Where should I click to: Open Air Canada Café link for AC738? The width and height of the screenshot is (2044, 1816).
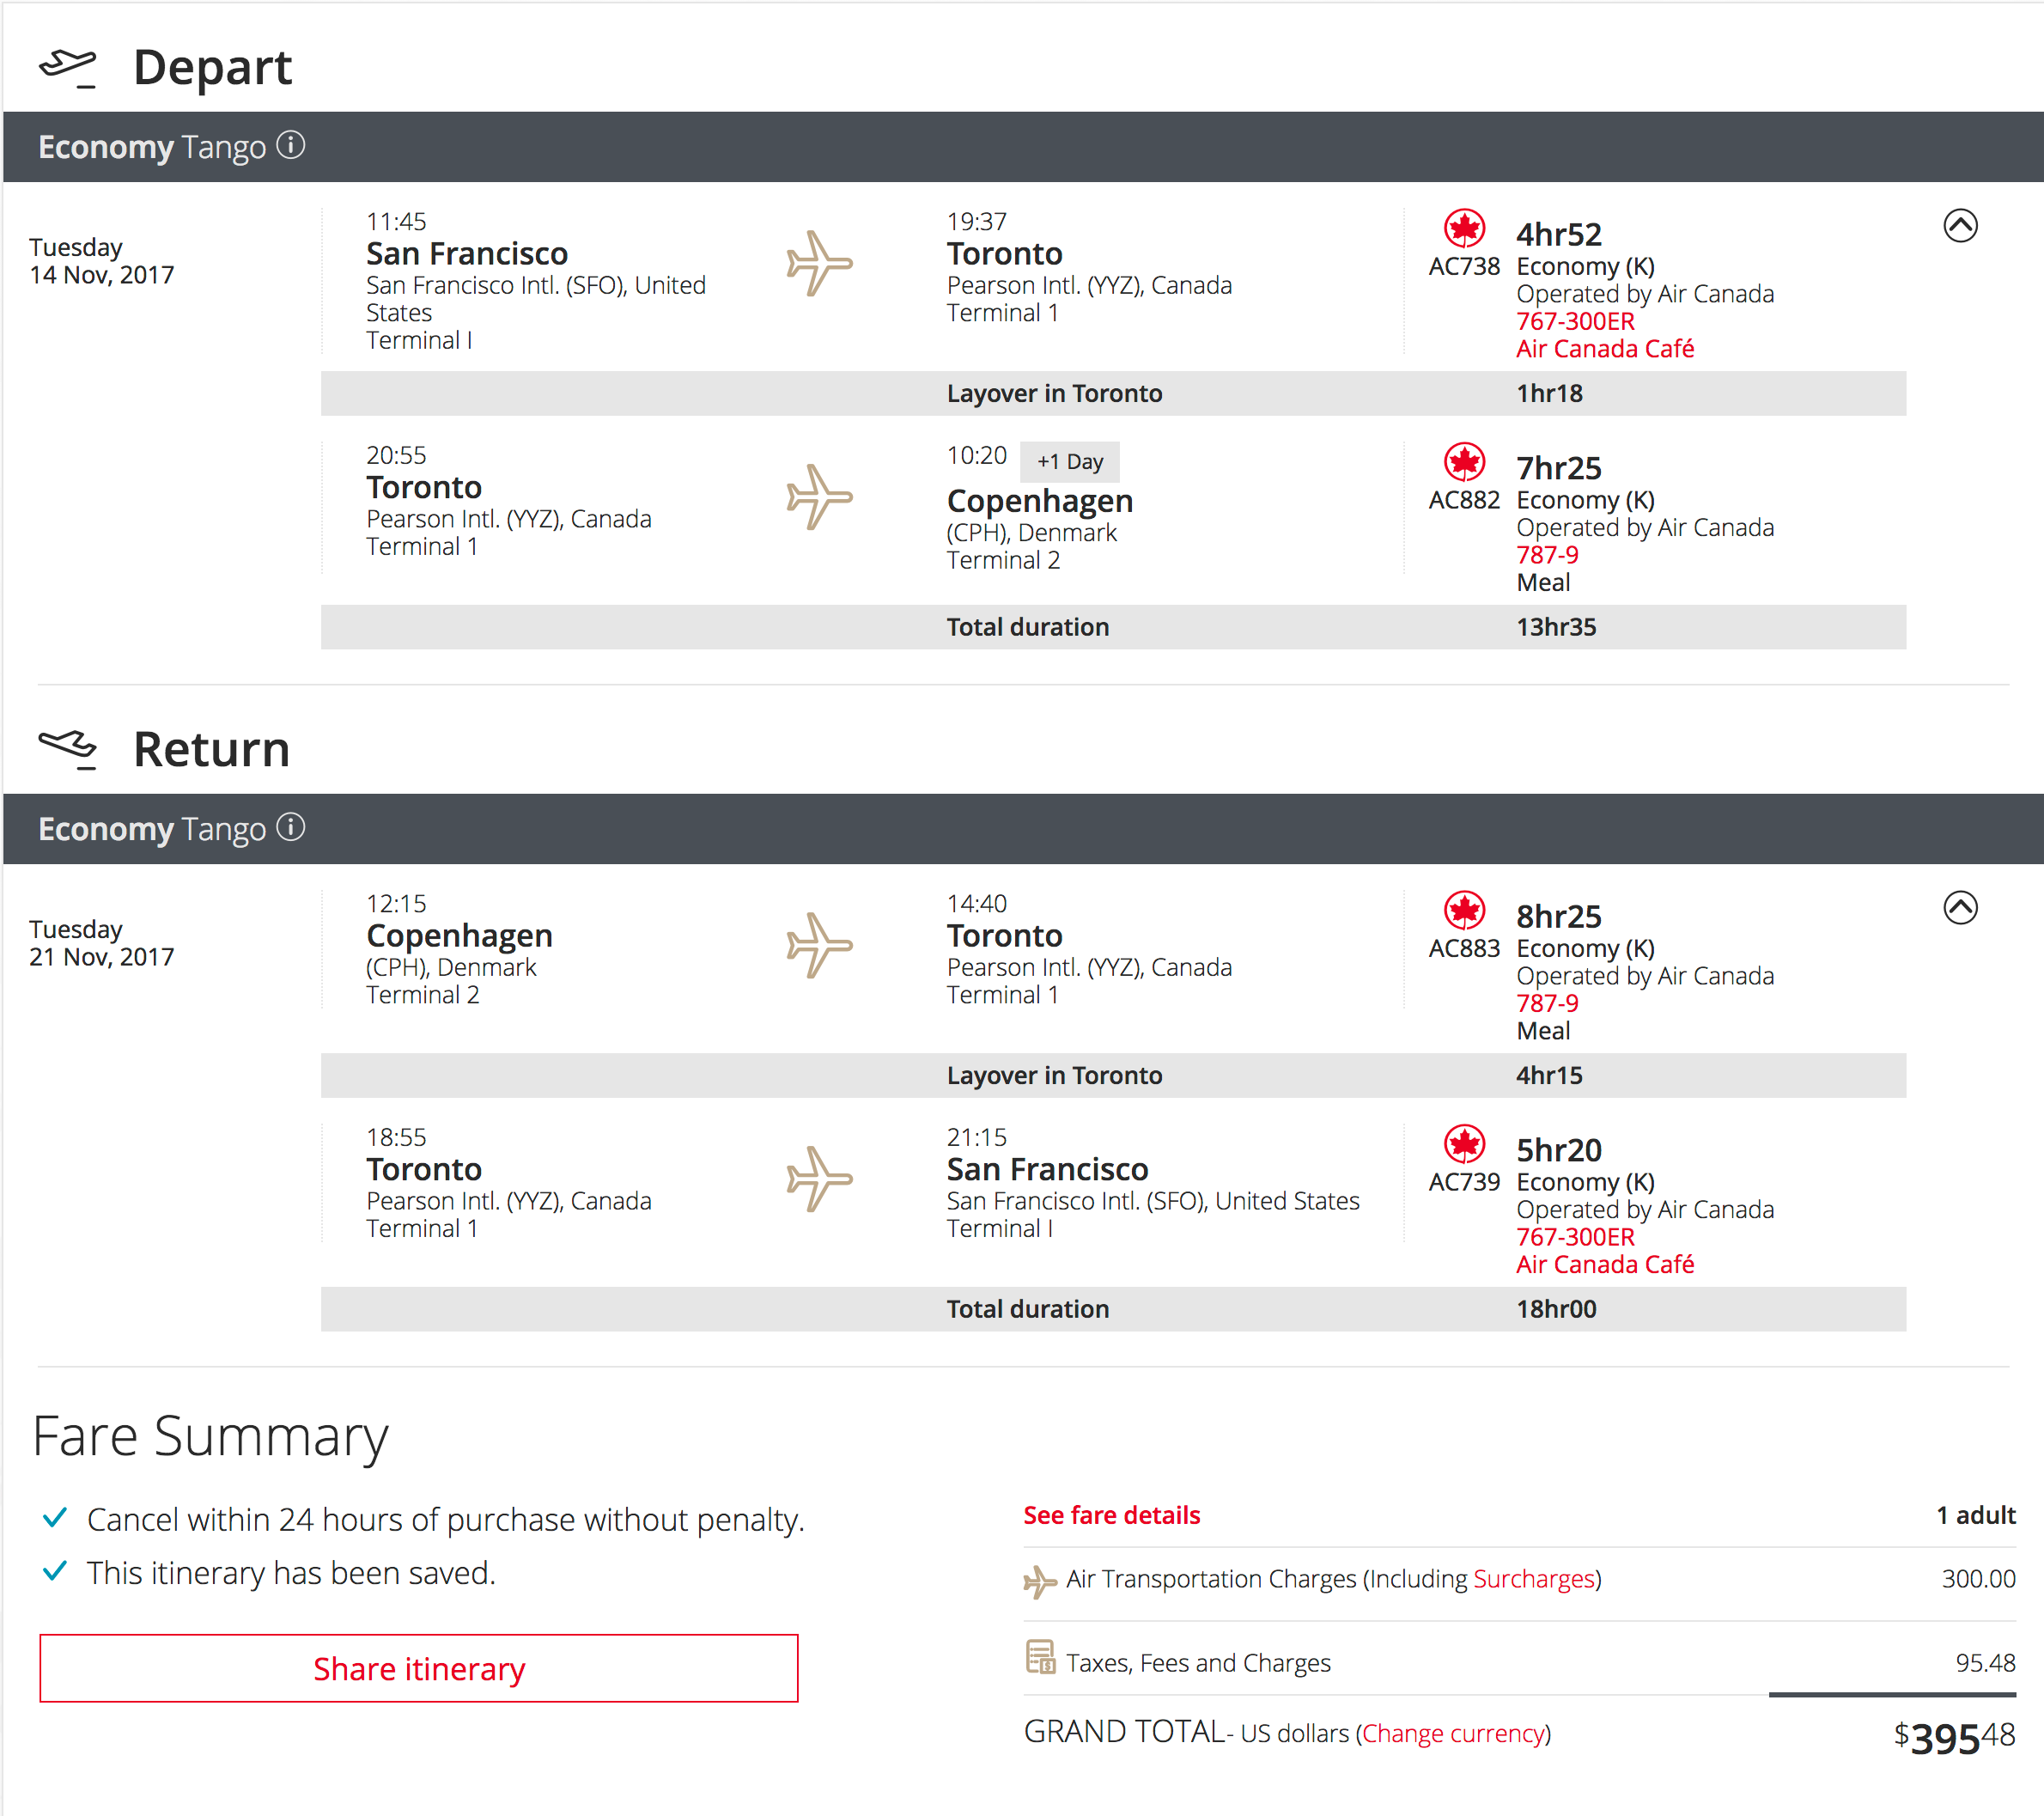click(1604, 349)
